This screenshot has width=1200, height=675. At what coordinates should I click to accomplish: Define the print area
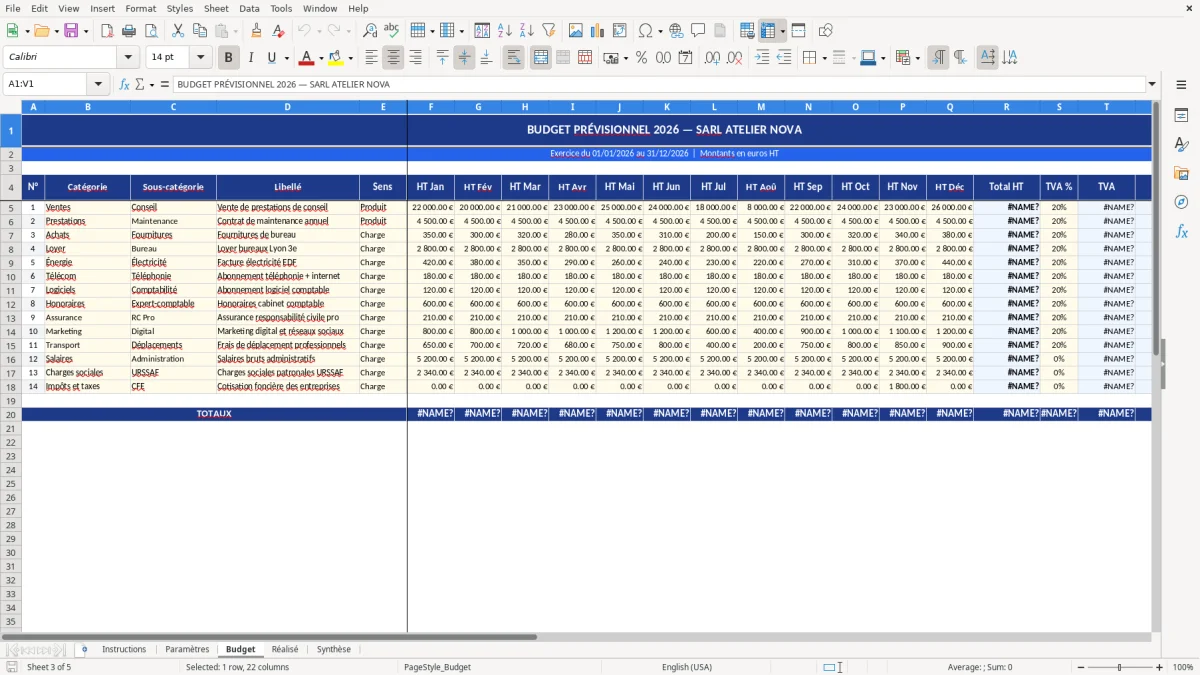[747, 31]
